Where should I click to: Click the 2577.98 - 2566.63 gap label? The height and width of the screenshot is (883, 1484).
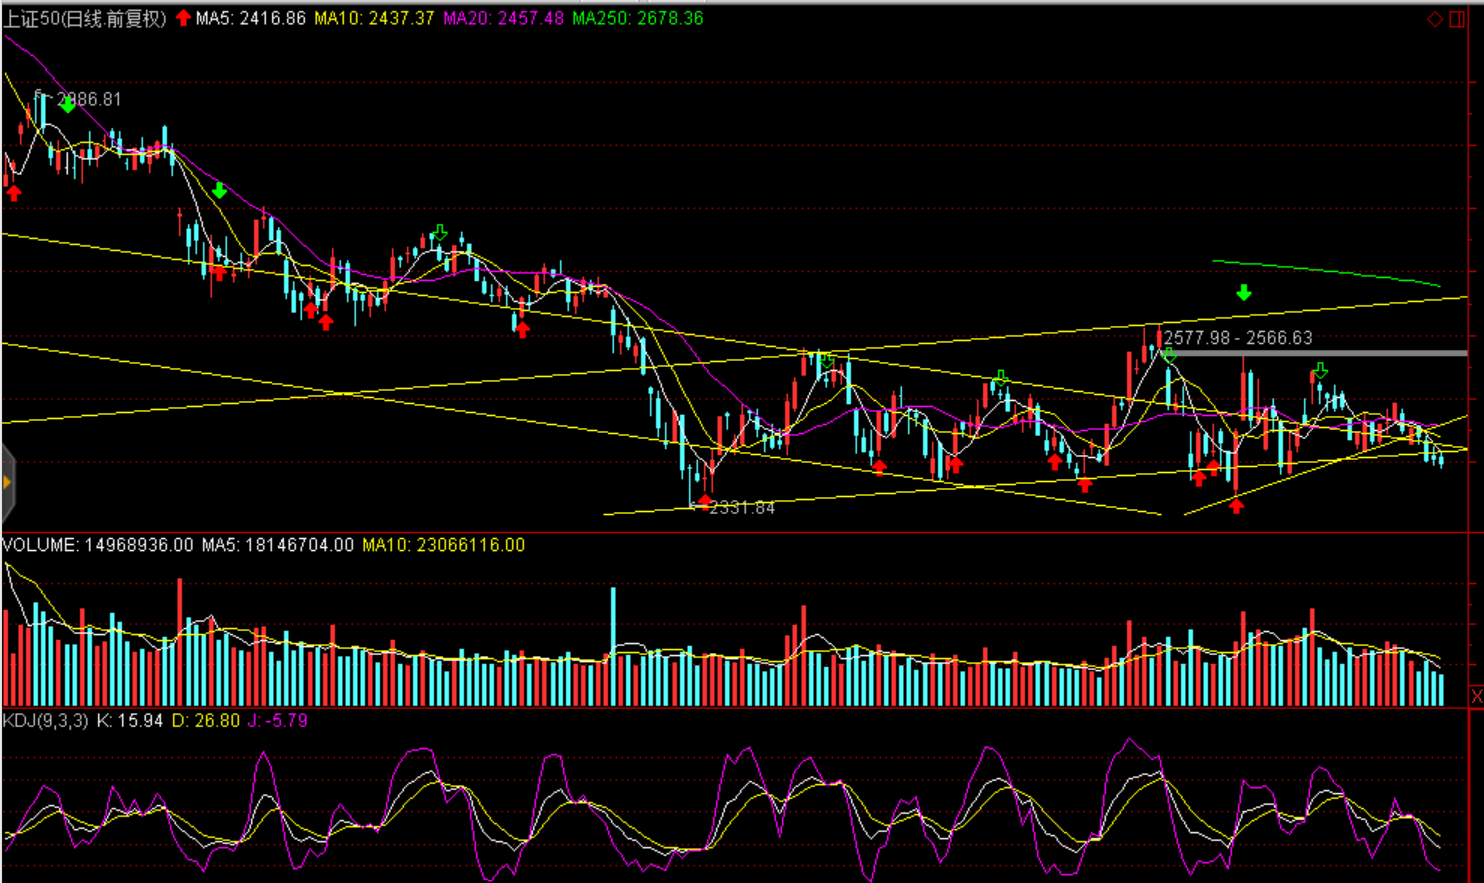pyautogui.click(x=1237, y=338)
